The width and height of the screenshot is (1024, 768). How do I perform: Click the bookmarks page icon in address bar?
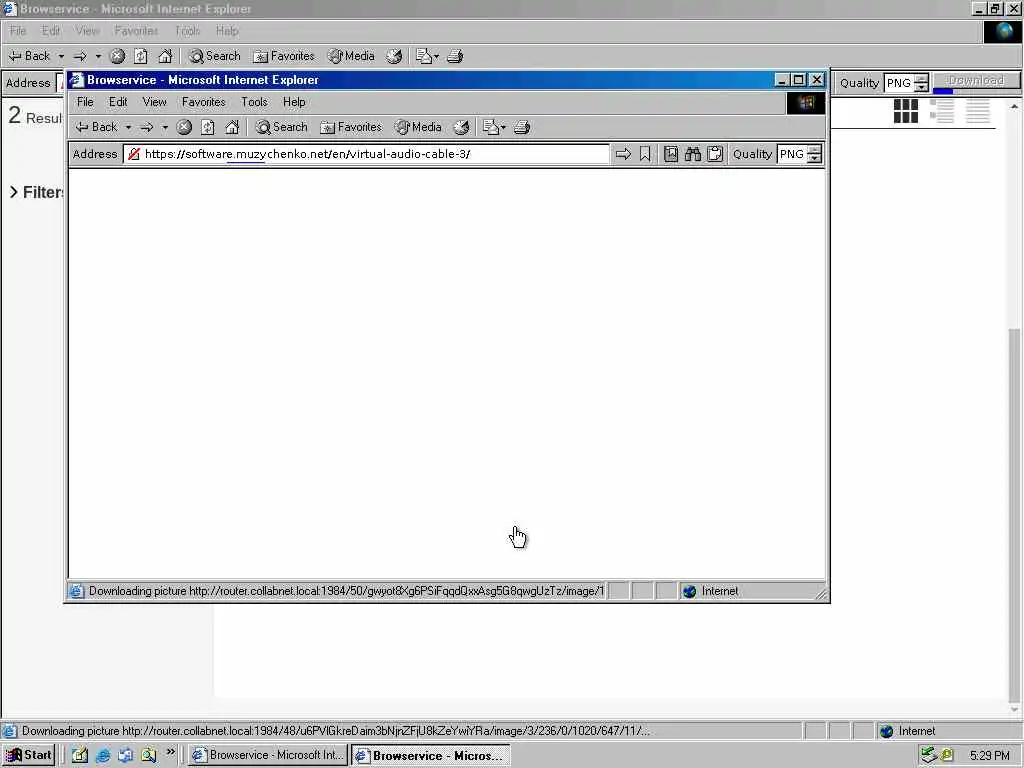point(671,154)
